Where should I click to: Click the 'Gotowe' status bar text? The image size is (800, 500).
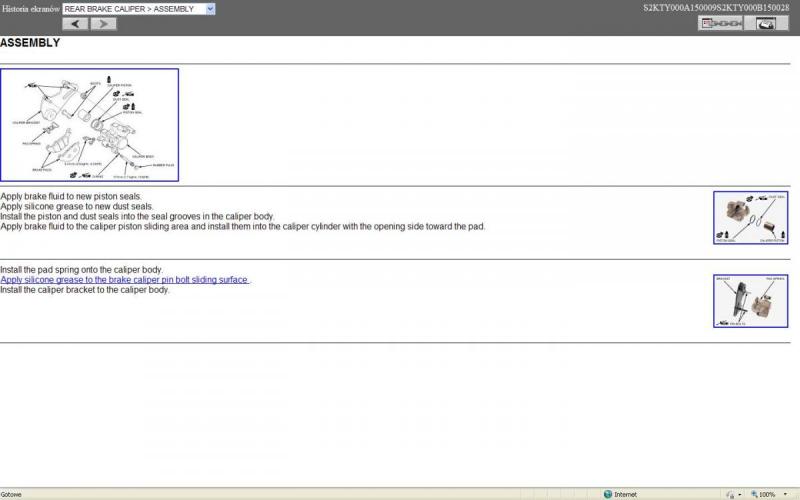(11, 494)
